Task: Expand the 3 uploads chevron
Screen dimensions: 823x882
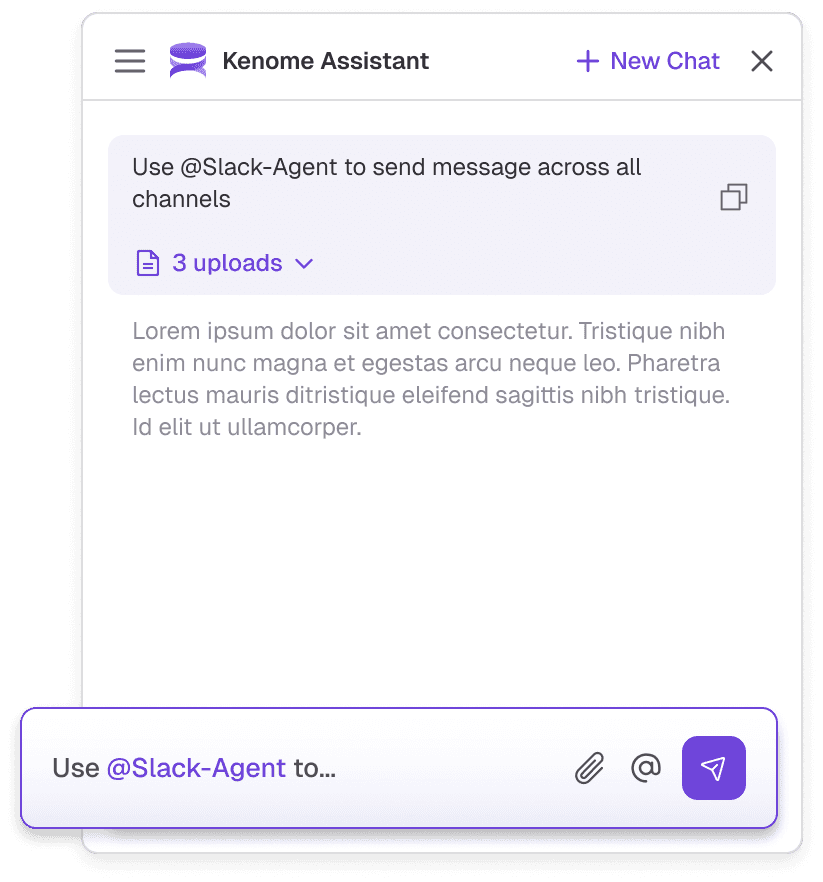Action: pos(304,263)
